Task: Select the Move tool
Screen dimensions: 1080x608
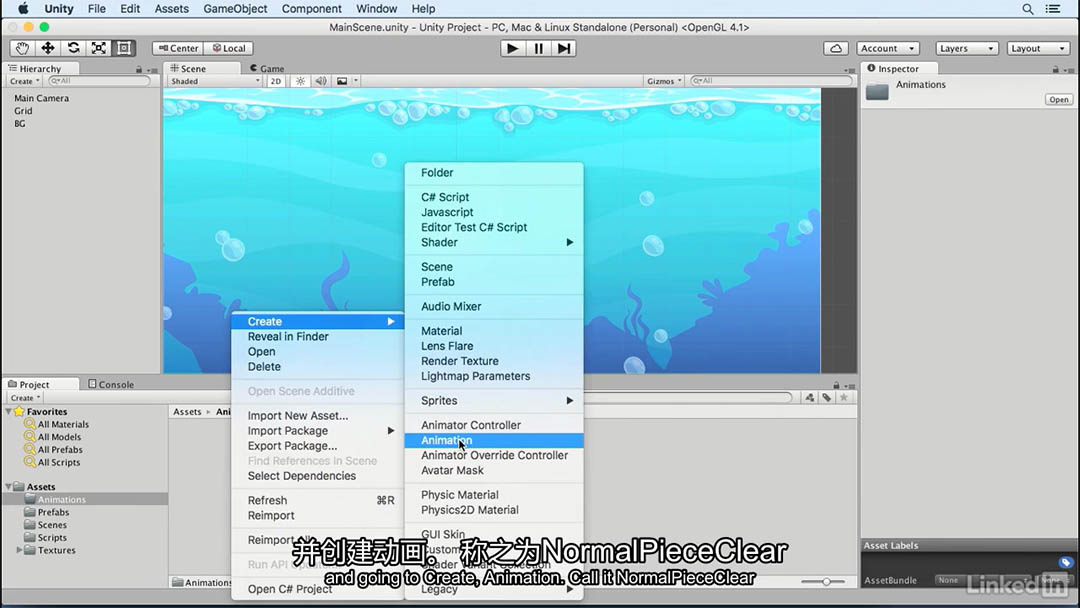Action: point(48,48)
